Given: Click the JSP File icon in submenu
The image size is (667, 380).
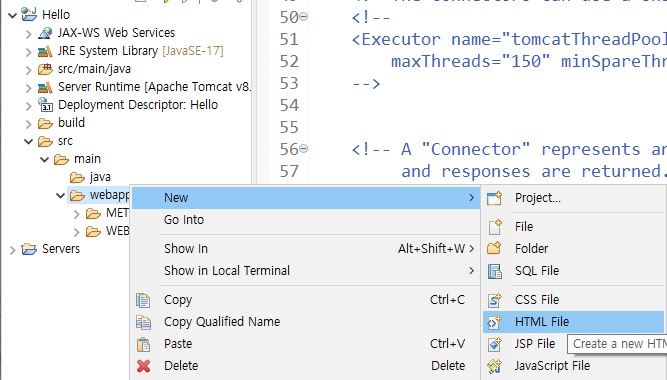Looking at the screenshot, I should 495,344.
